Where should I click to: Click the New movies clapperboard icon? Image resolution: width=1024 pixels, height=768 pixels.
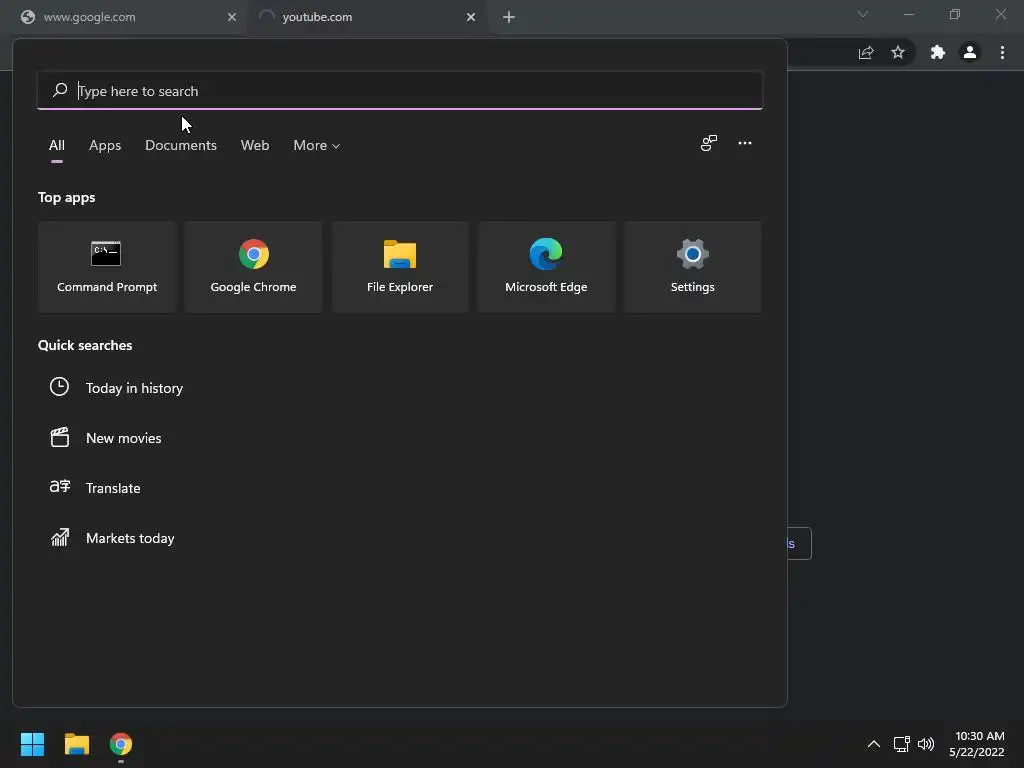(x=59, y=437)
